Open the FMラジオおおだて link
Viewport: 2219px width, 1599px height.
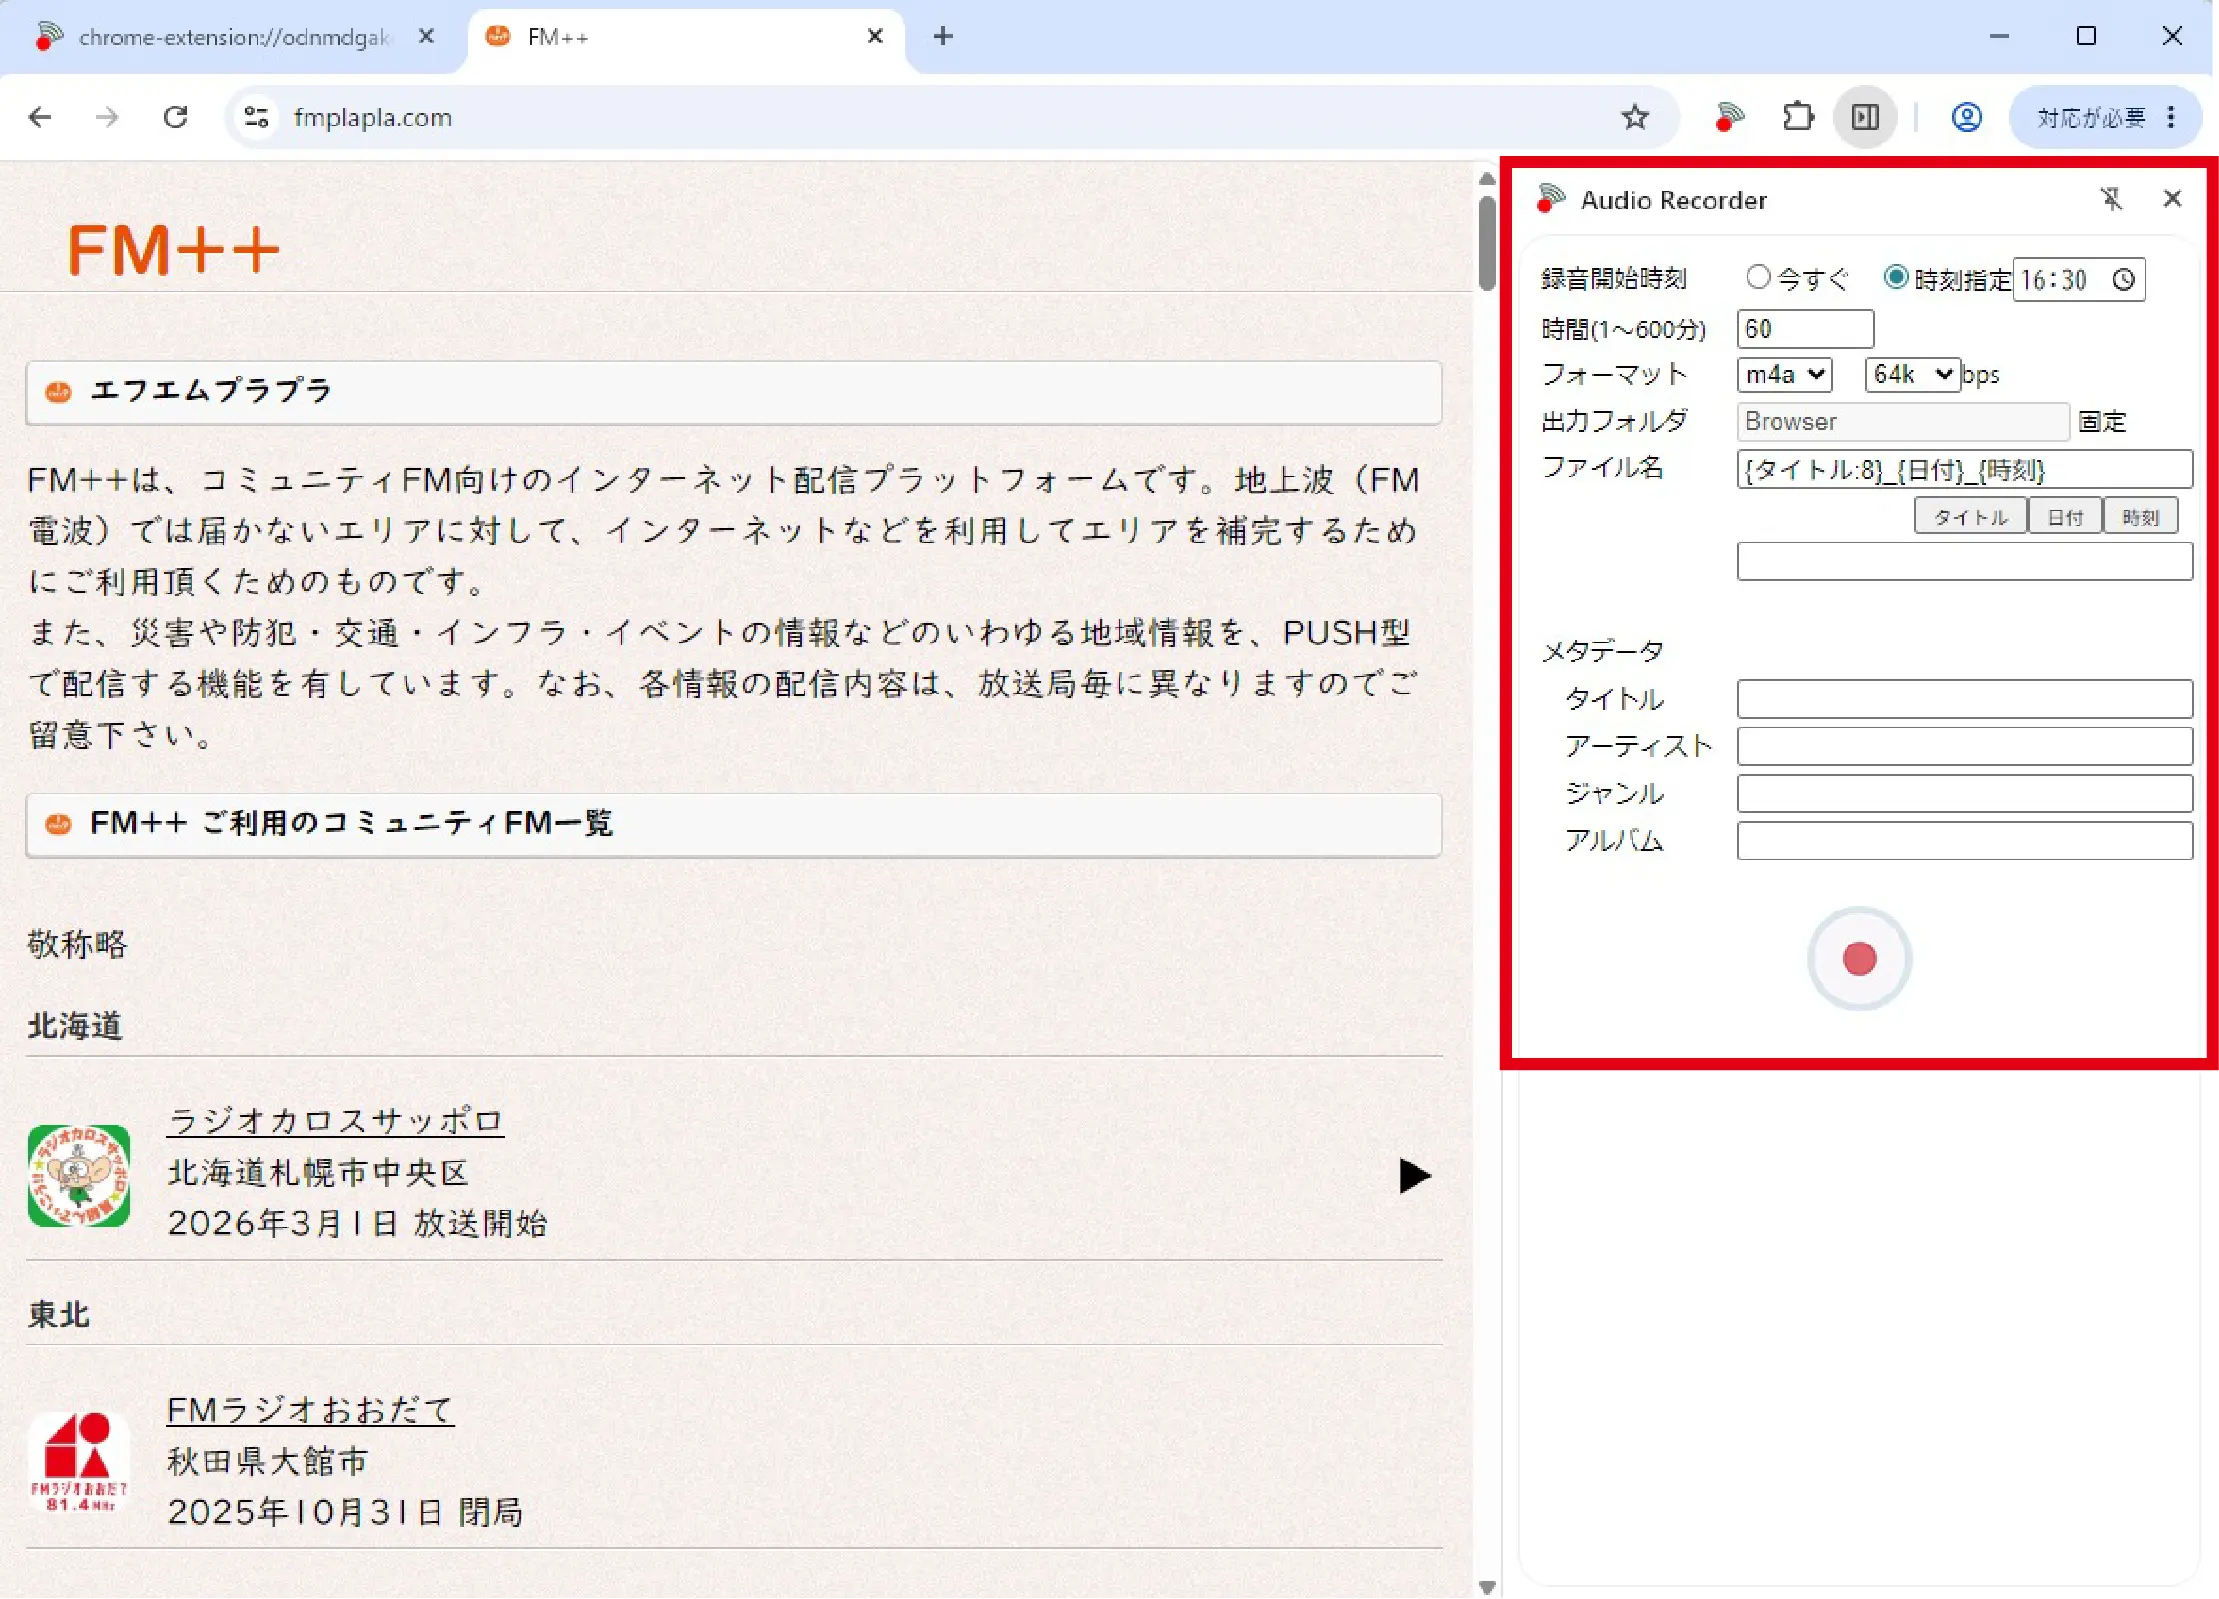311,1410
